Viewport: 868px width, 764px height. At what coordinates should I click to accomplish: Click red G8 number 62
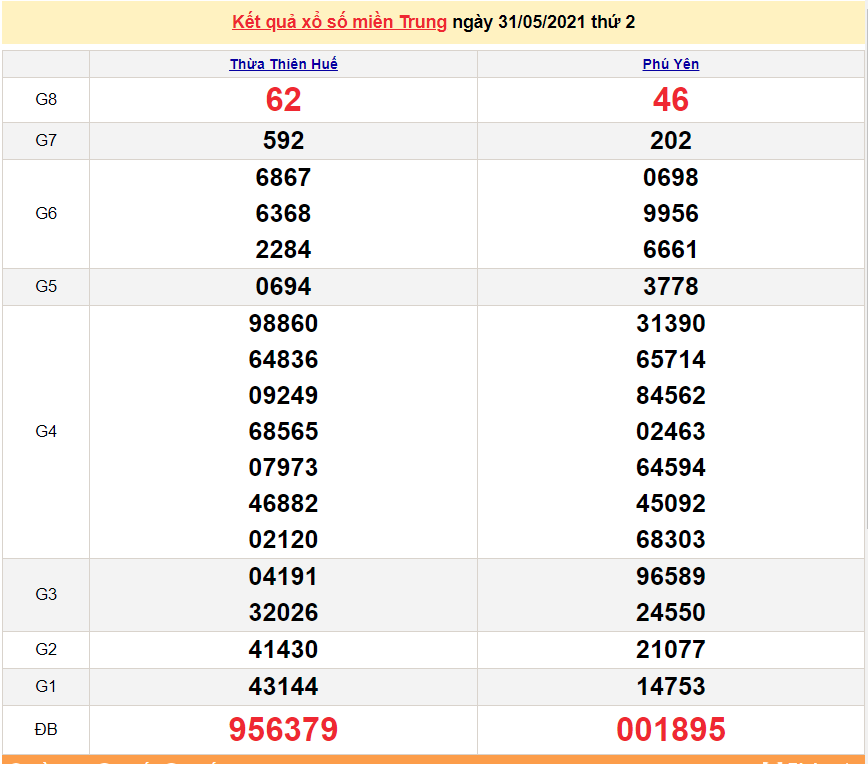[284, 100]
